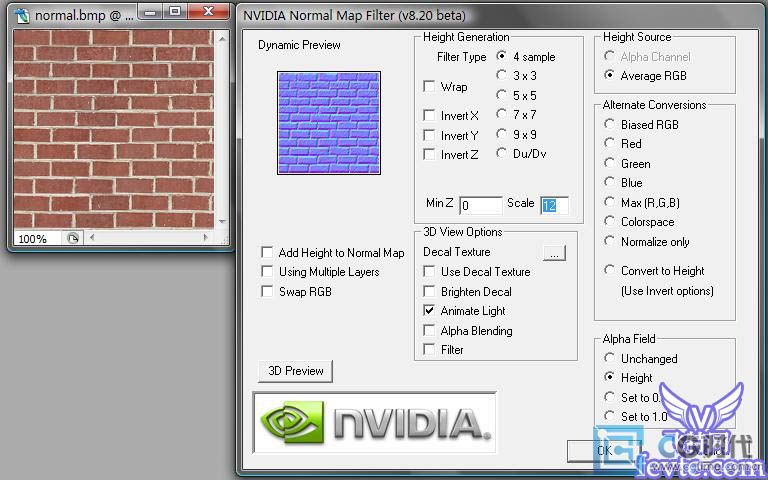This screenshot has width=768, height=480.
Task: Select the Blue alternate conversion
Action: click(609, 182)
